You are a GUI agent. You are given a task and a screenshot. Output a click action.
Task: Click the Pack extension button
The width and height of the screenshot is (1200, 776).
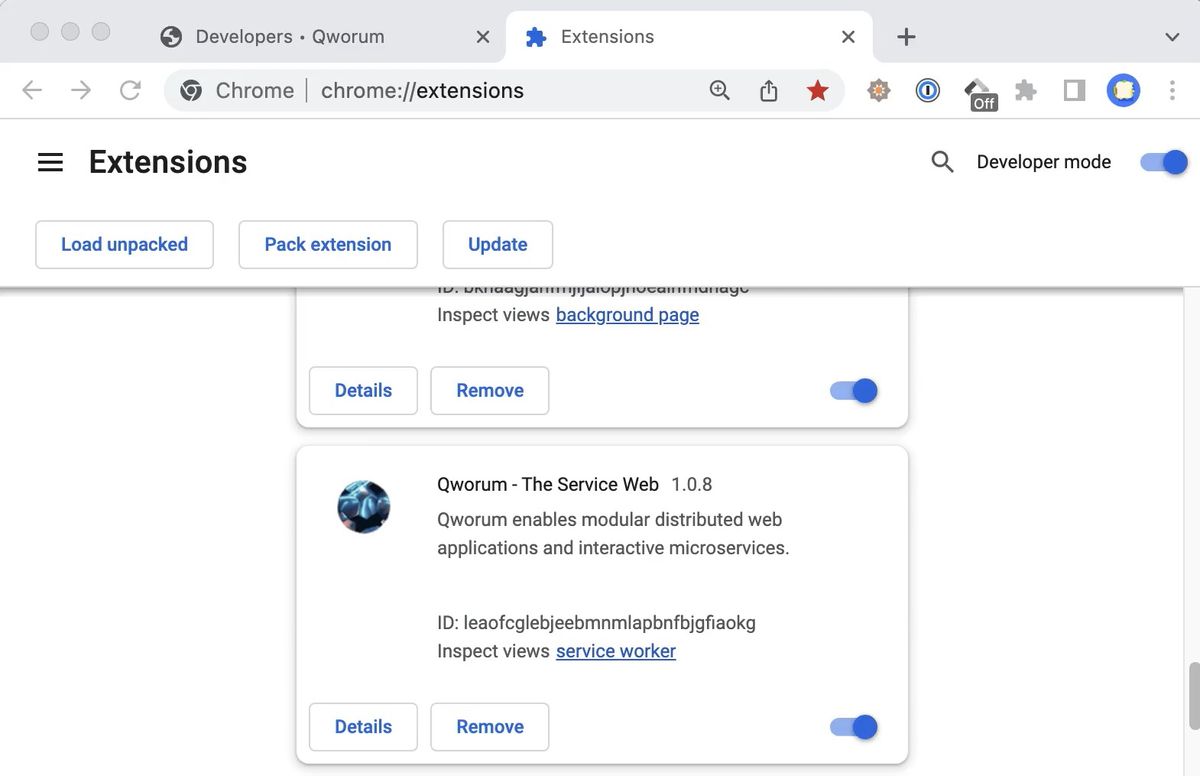[x=328, y=245]
